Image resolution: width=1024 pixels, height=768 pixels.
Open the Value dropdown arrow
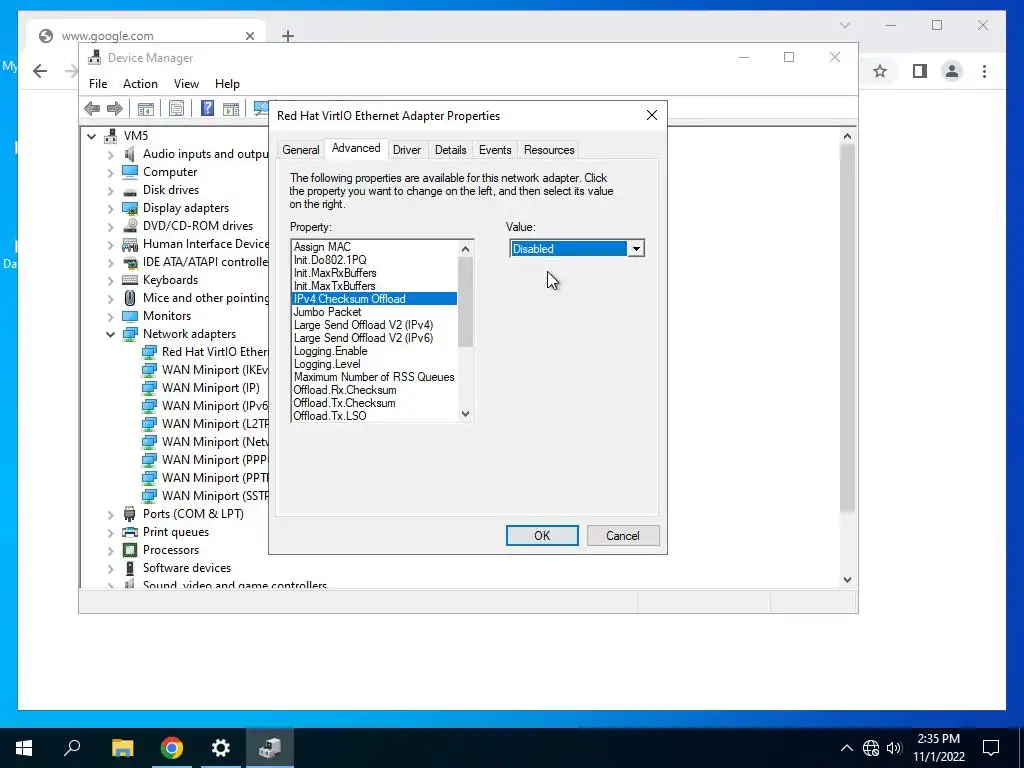635,249
